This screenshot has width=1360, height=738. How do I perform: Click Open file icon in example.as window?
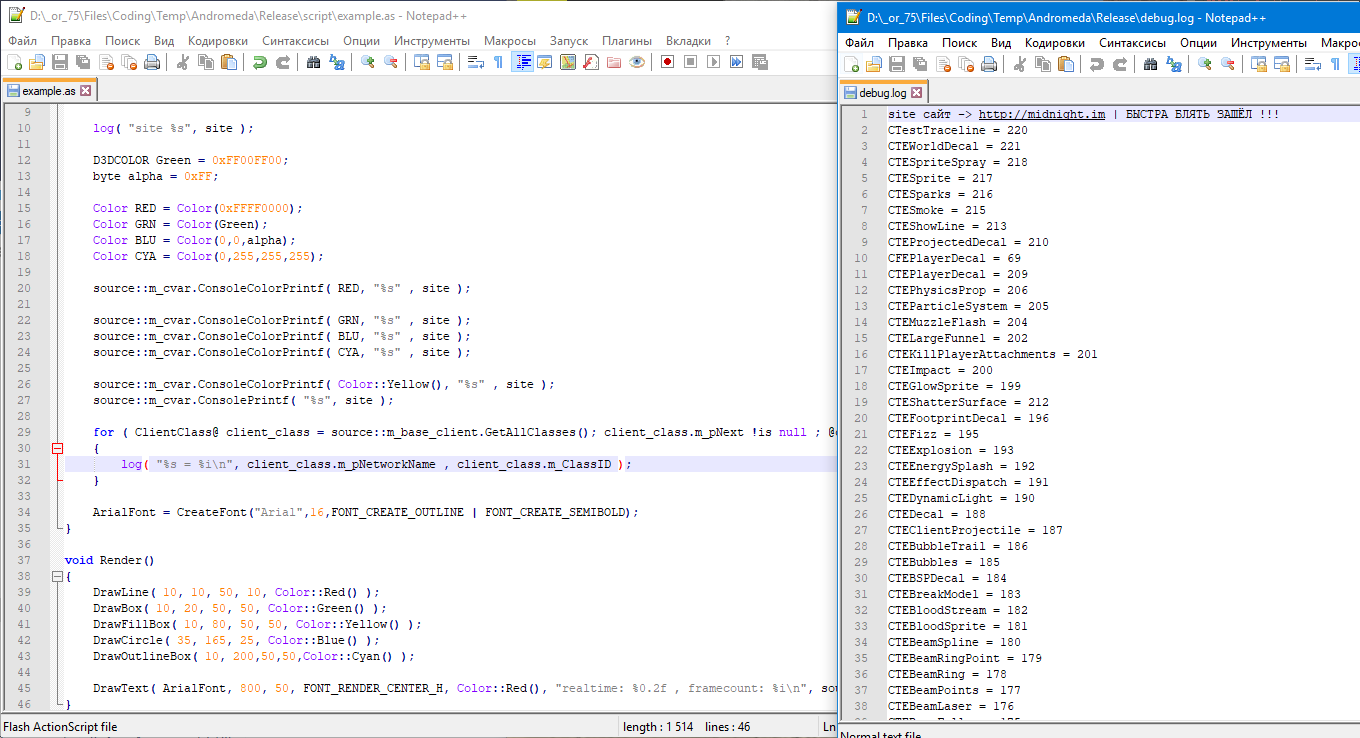click(x=37, y=62)
